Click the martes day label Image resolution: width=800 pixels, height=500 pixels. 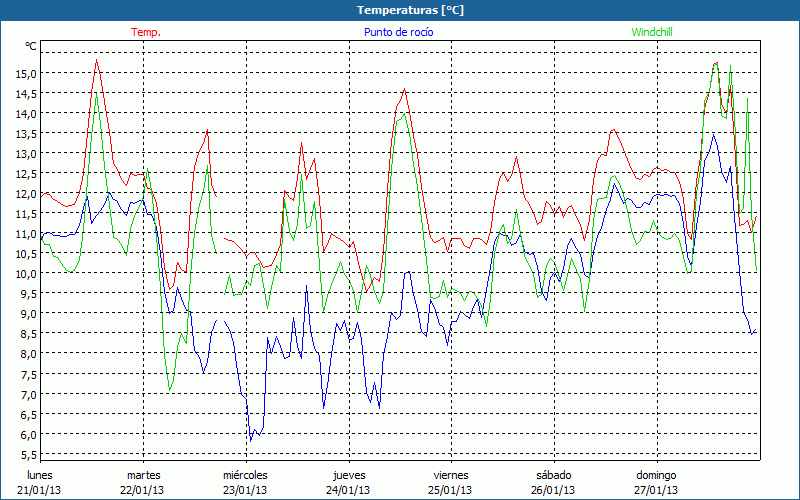144,475
